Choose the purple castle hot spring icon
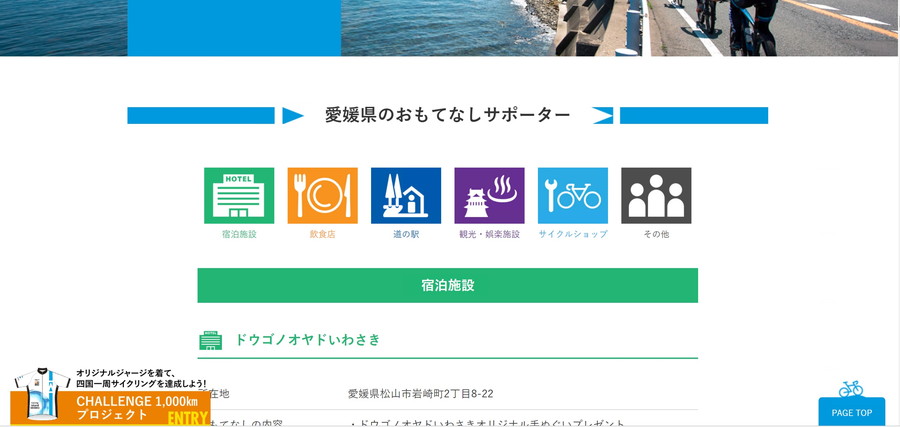Viewport: 900px width, 427px height. click(489, 195)
